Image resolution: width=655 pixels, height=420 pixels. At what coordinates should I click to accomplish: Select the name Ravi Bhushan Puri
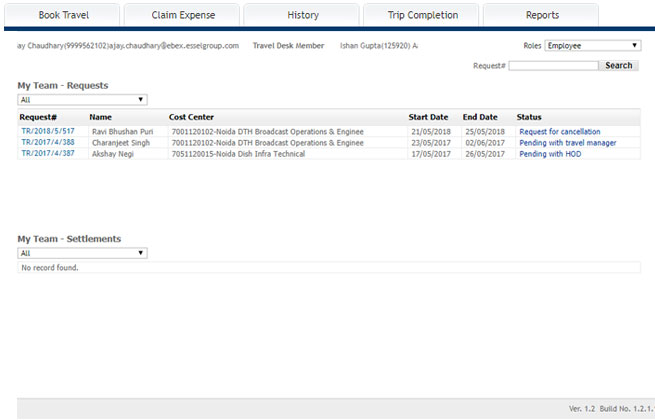123,132
